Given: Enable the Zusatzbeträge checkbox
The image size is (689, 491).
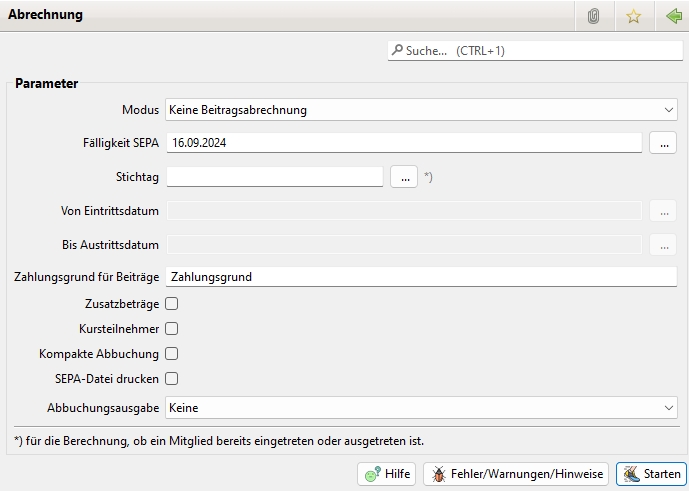Looking at the screenshot, I should point(172,303).
